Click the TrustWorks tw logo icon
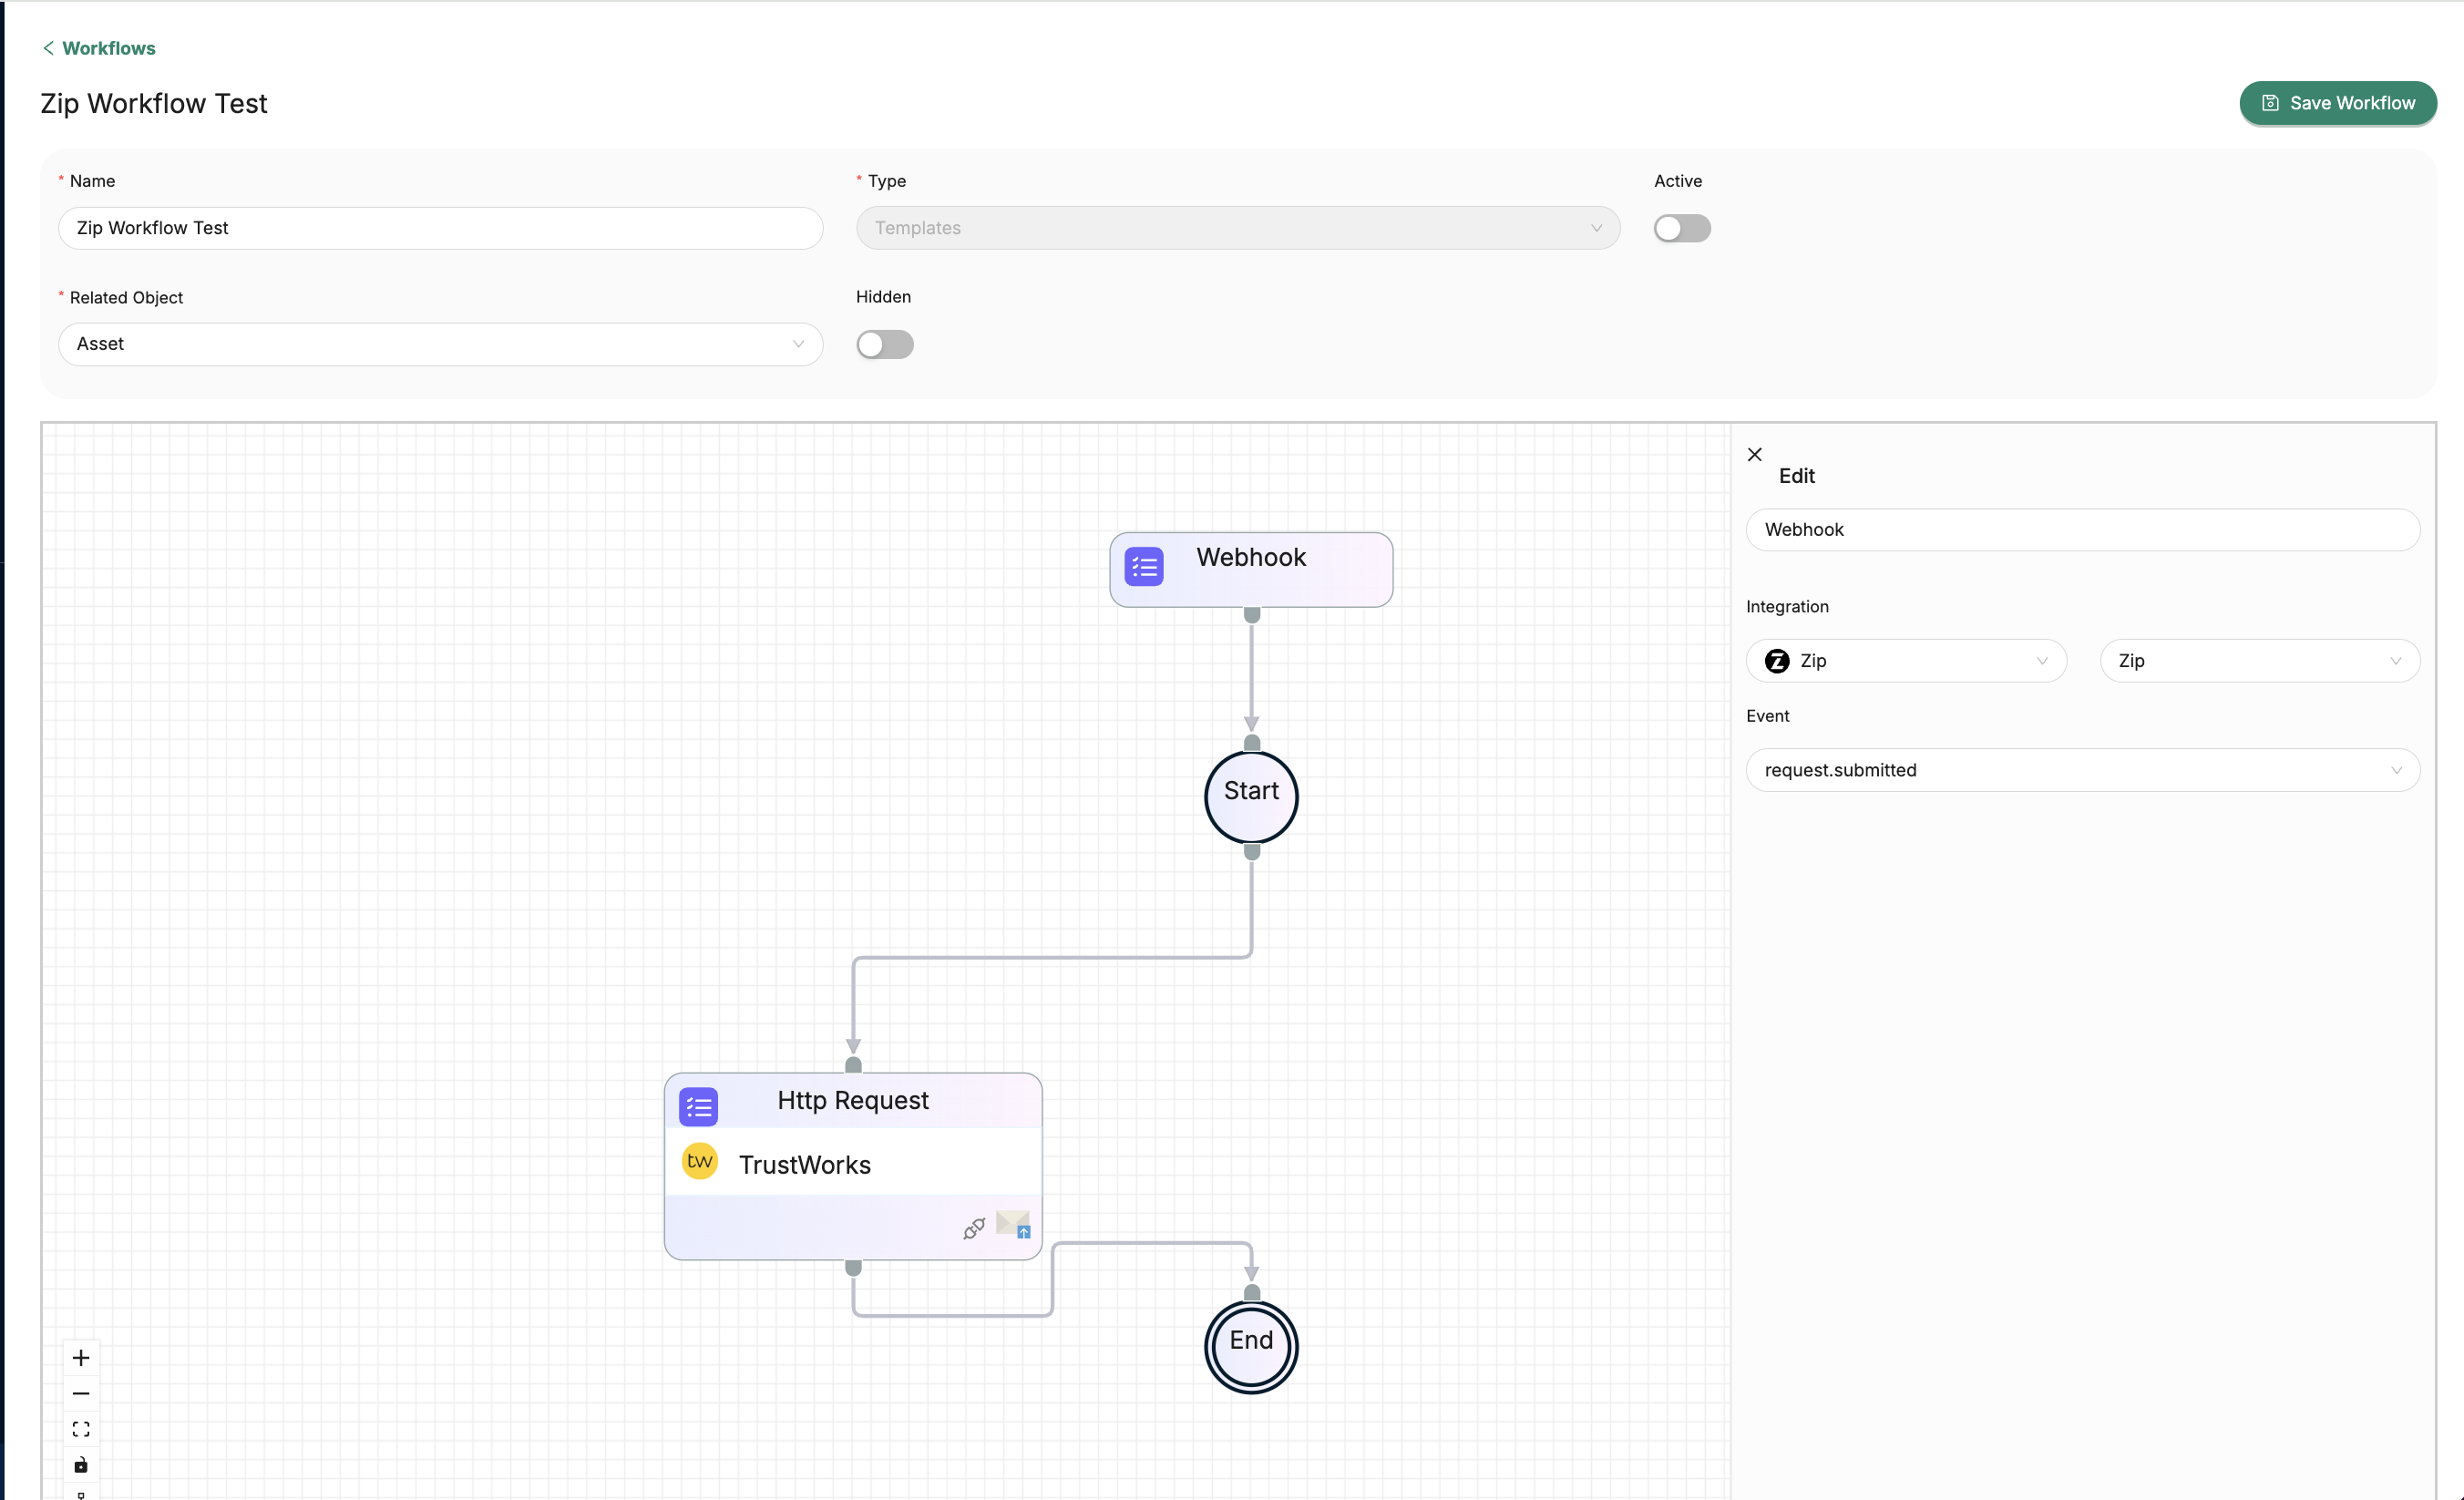 tap(699, 1161)
